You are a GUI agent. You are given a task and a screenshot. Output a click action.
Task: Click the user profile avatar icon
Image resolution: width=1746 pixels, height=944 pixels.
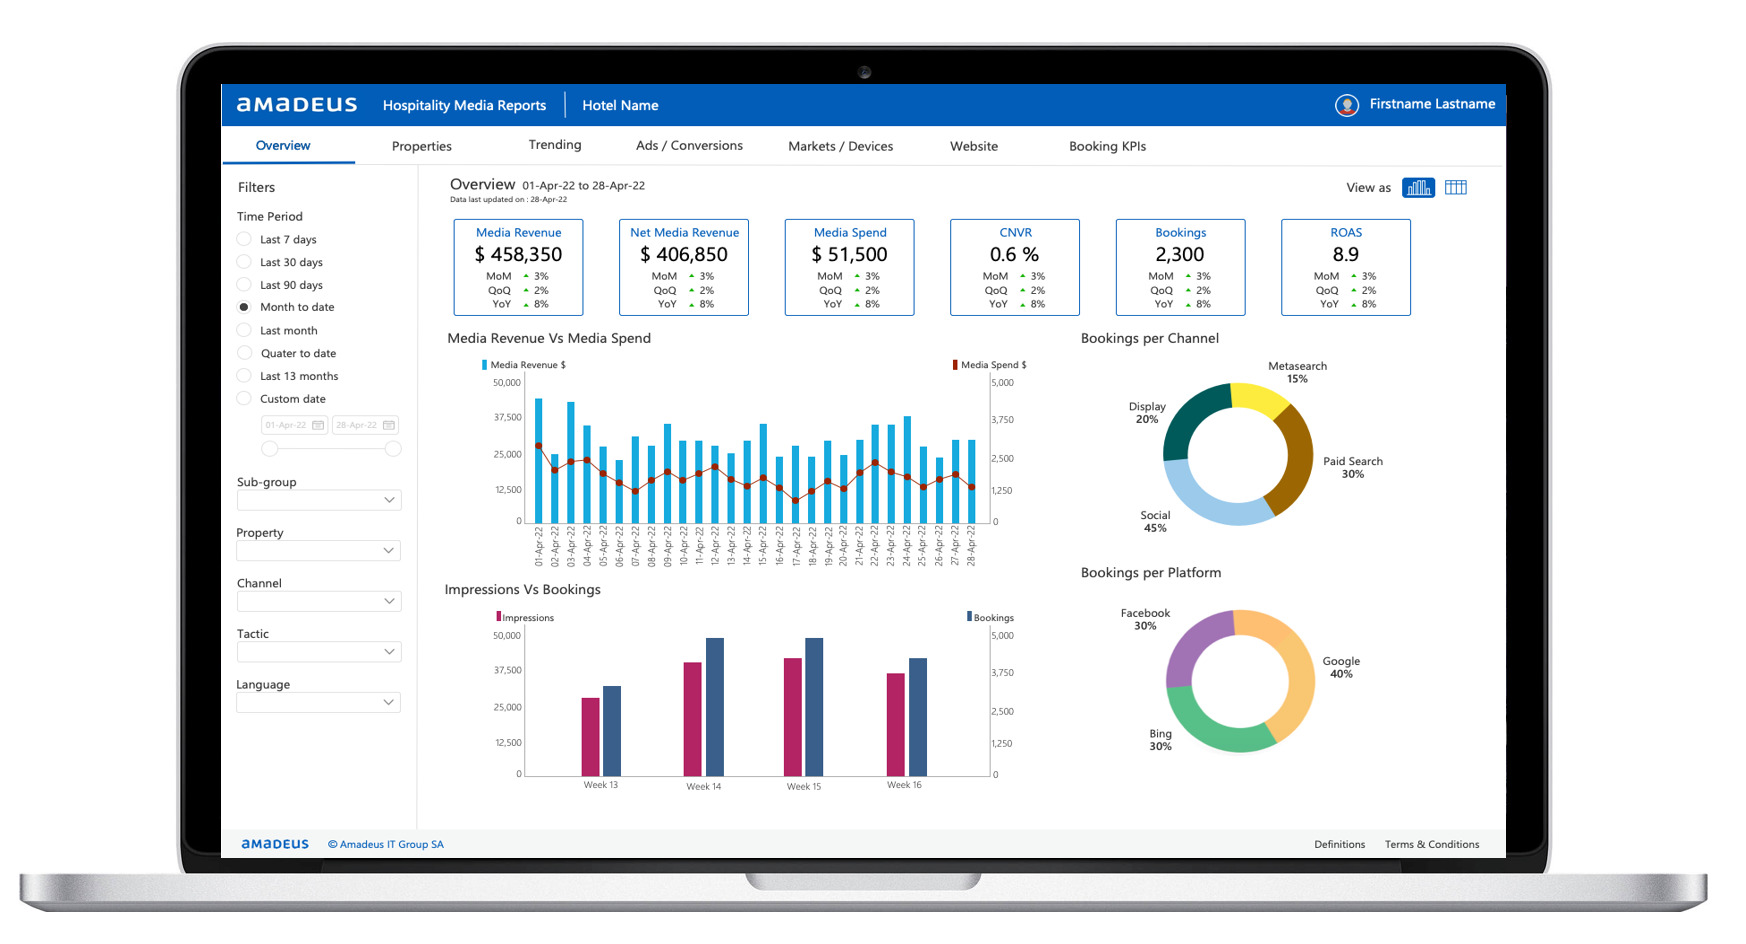pyautogui.click(x=1347, y=105)
